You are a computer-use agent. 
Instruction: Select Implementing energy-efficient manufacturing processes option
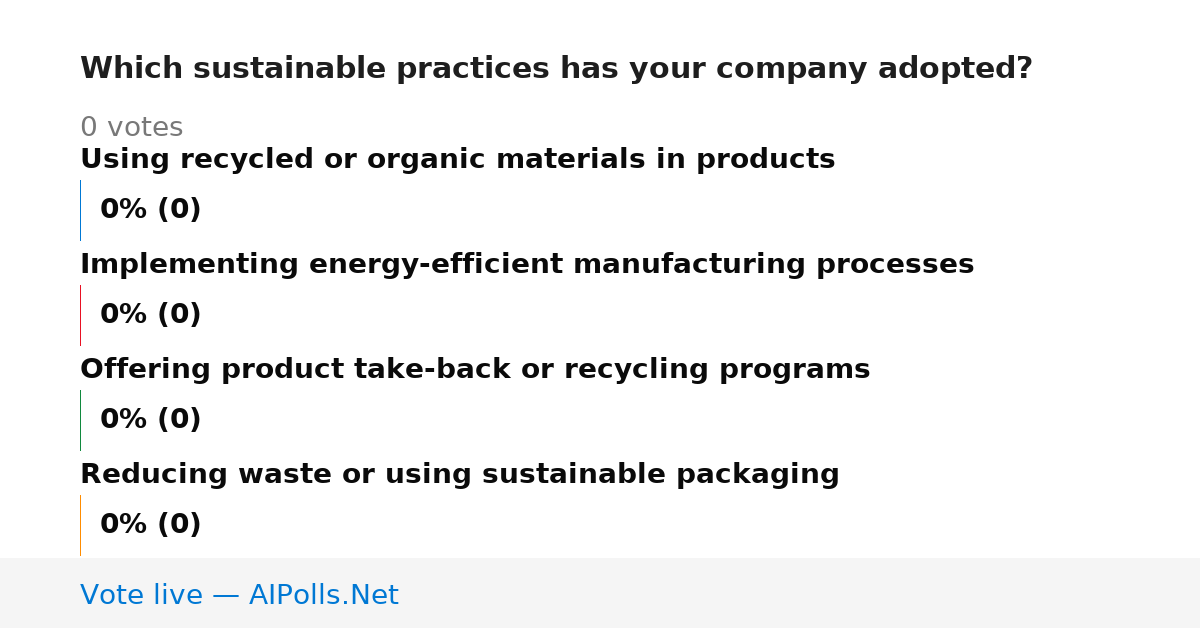527,265
